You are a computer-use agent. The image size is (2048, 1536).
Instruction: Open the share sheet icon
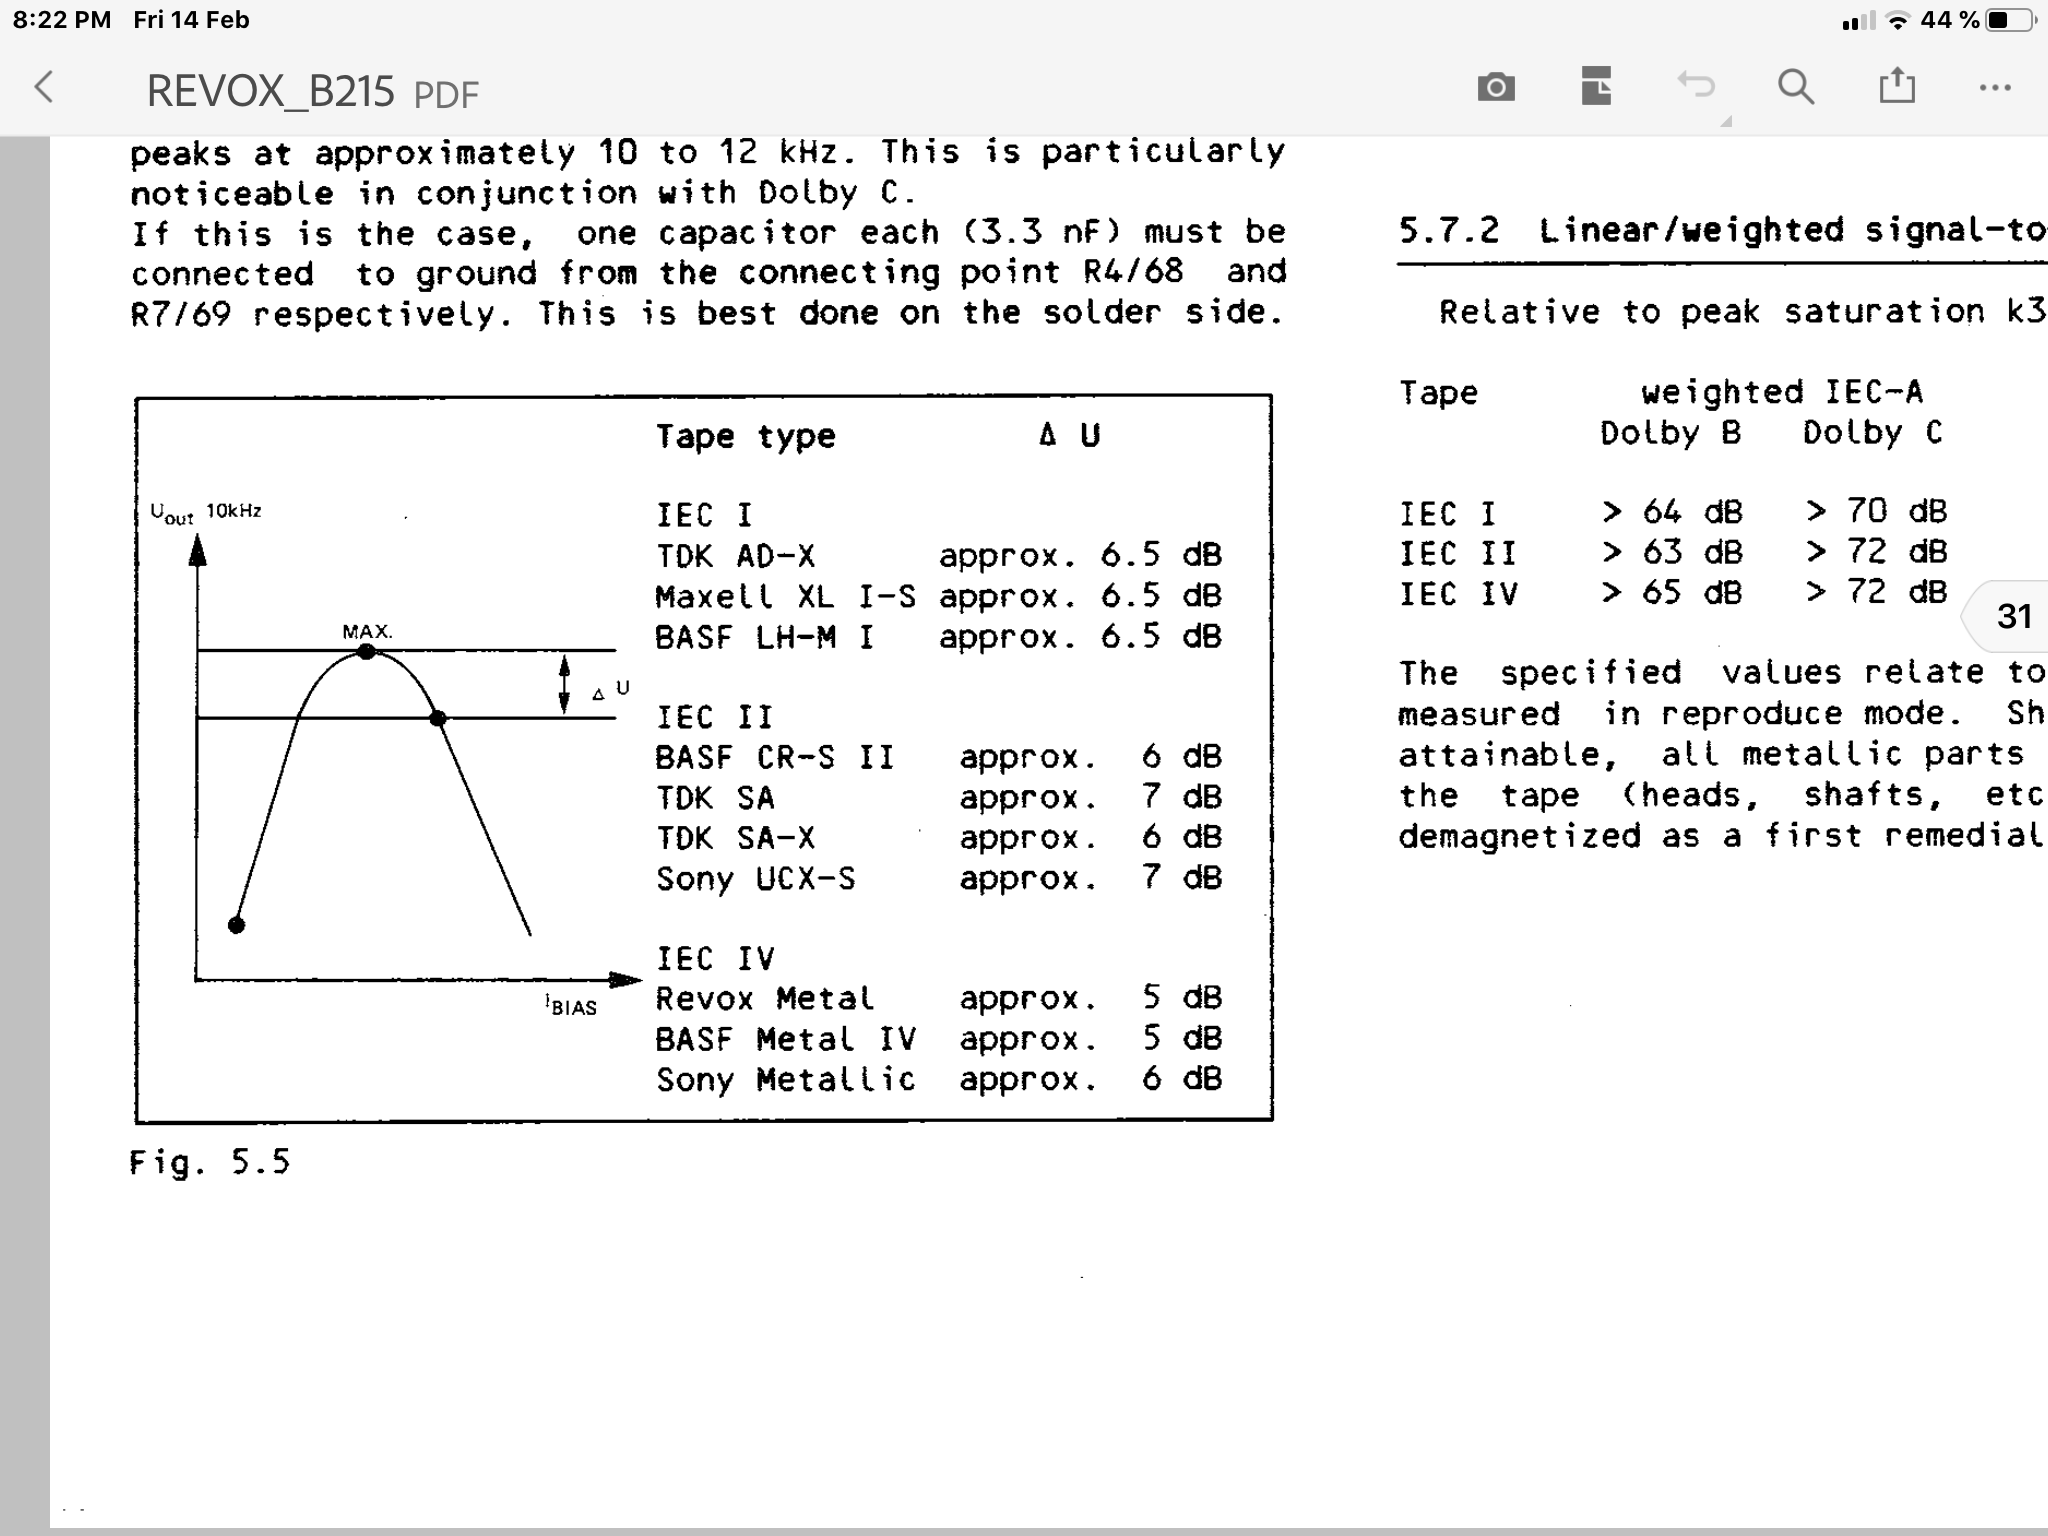[x=1897, y=86]
